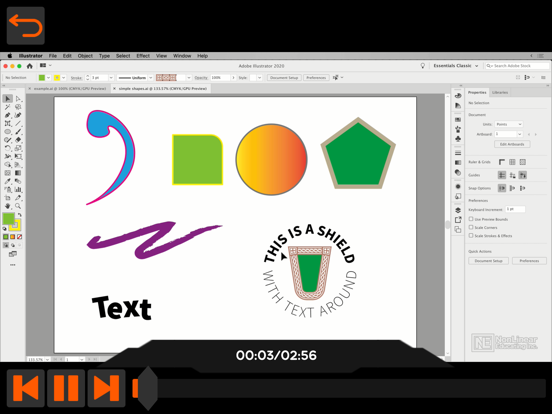This screenshot has height=414, width=552.
Task: Switch to example.ai document tab
Action: pyautogui.click(x=70, y=89)
